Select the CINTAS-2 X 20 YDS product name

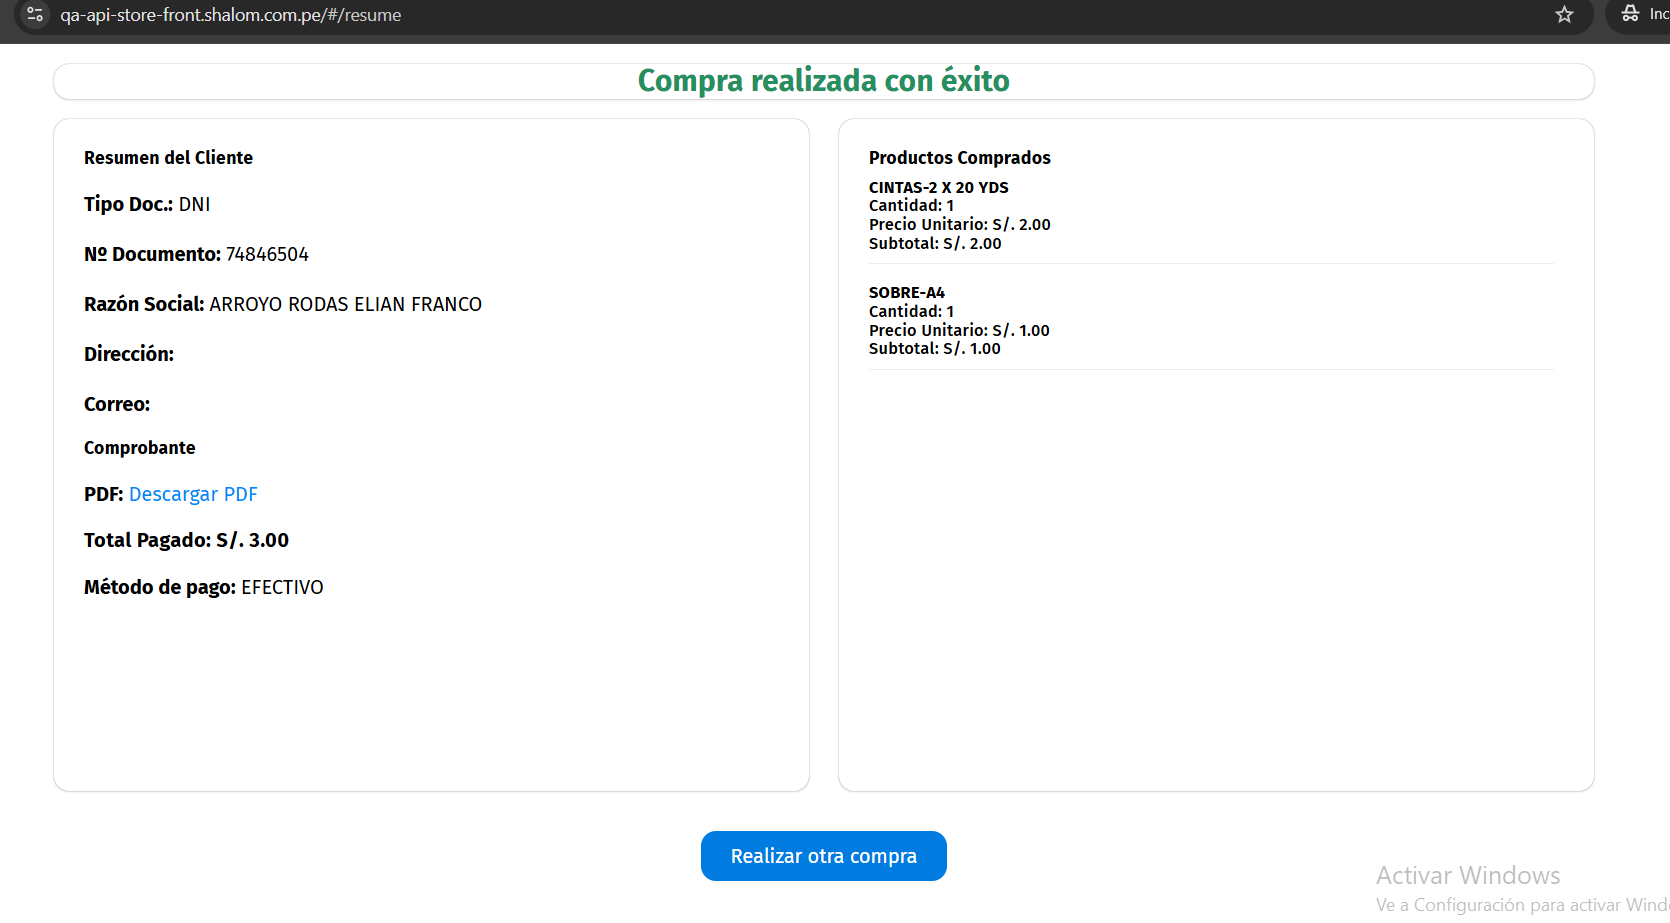pyautogui.click(x=938, y=187)
